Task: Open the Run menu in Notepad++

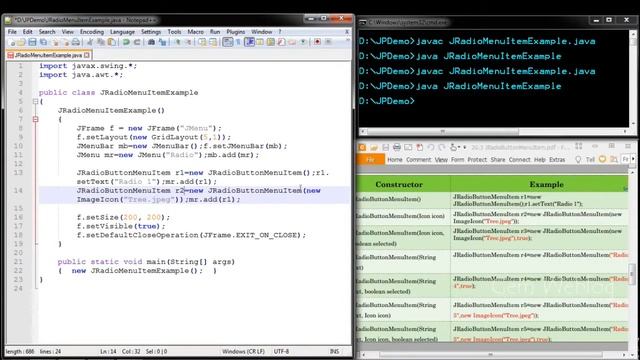Action: click(x=215, y=32)
